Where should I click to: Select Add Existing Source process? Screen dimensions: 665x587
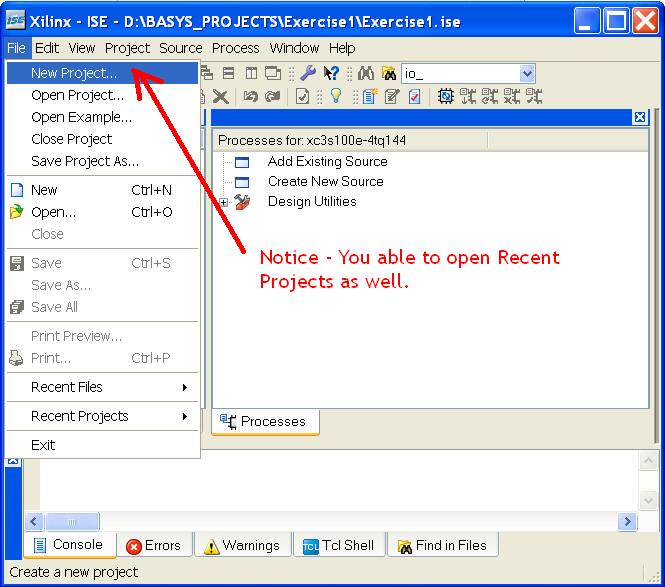(x=327, y=162)
